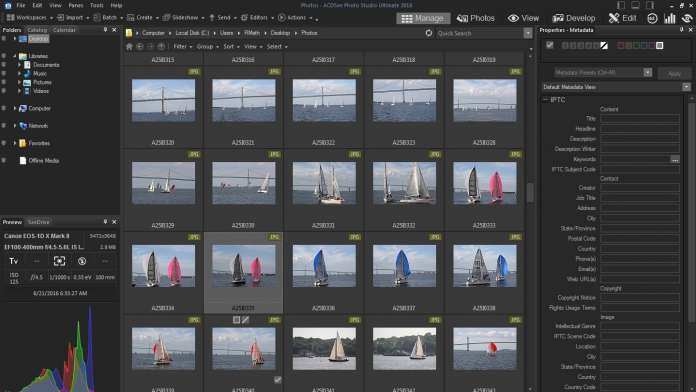Click the eye icon after Dashboard
Screen dimensions: 696x392
687,18
